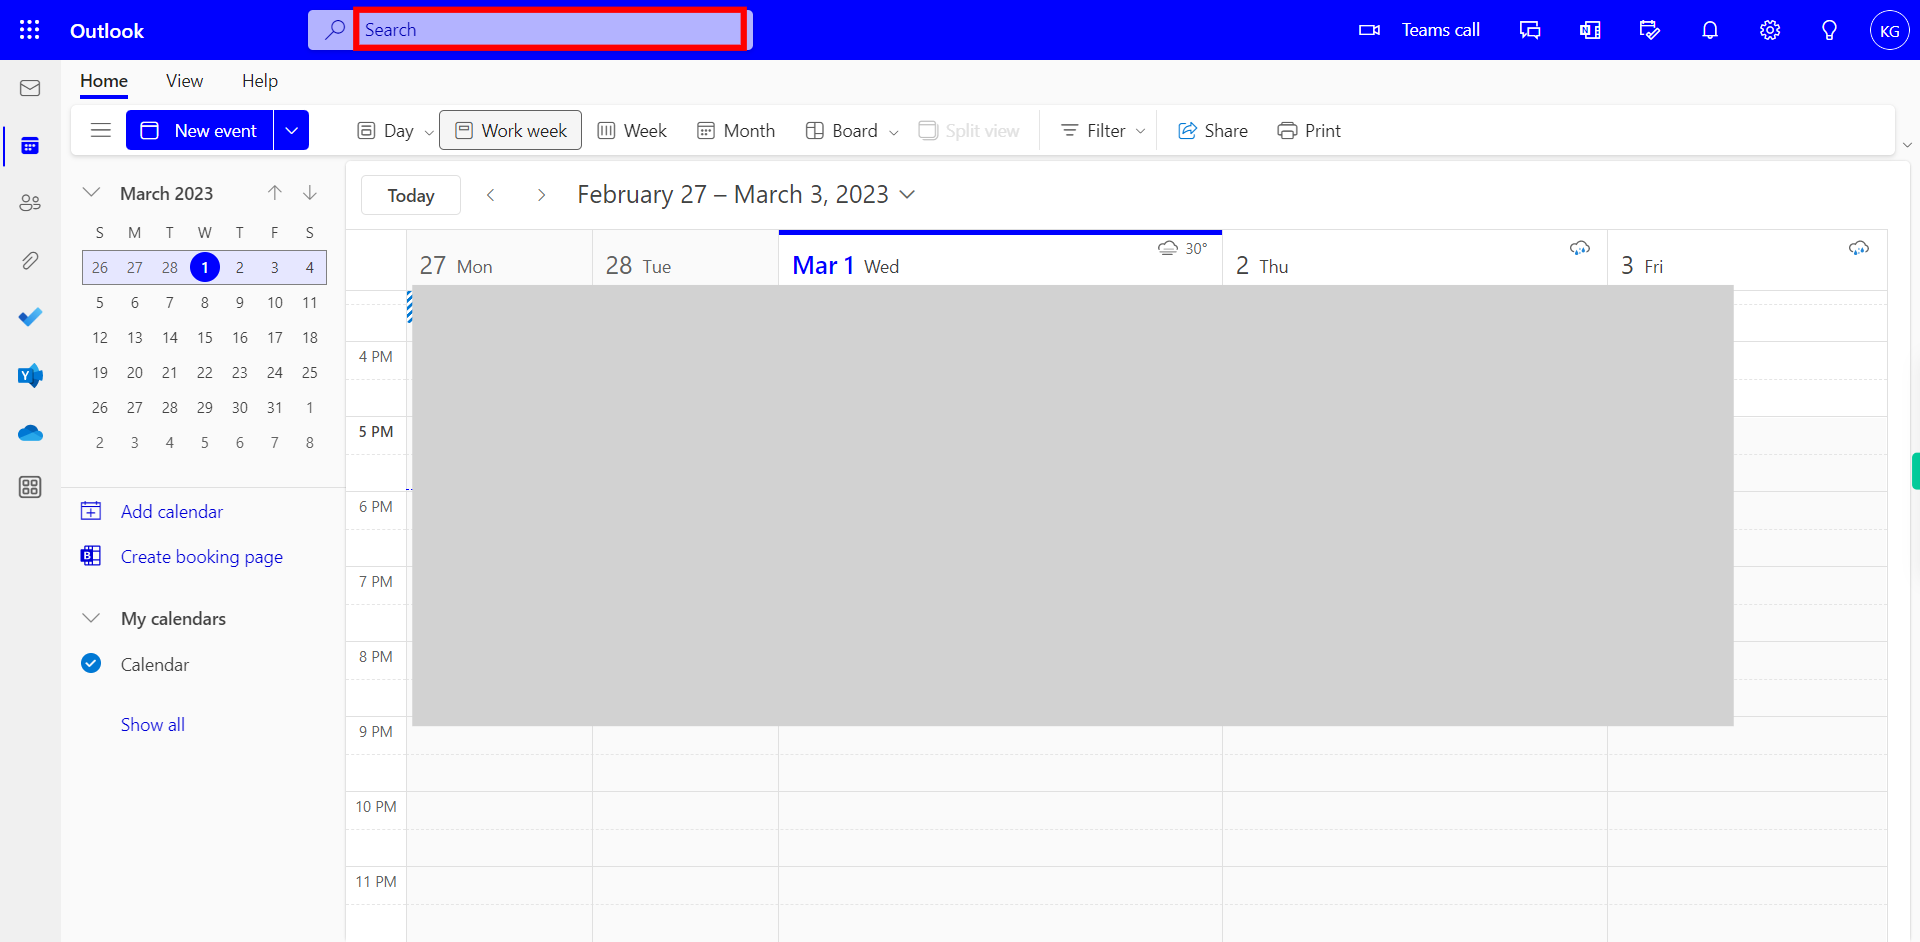This screenshot has height=942, width=1920.
Task: Select Month view
Action: [736, 130]
